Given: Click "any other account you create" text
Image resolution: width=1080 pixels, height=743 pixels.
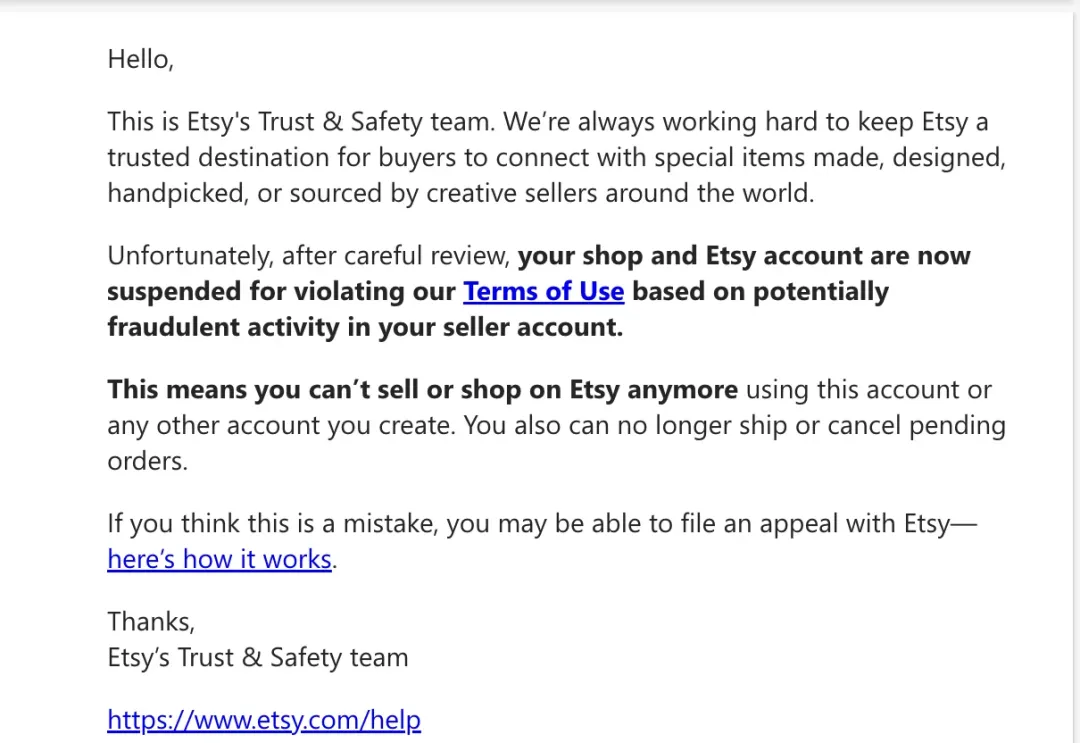Looking at the screenshot, I should 281,426.
